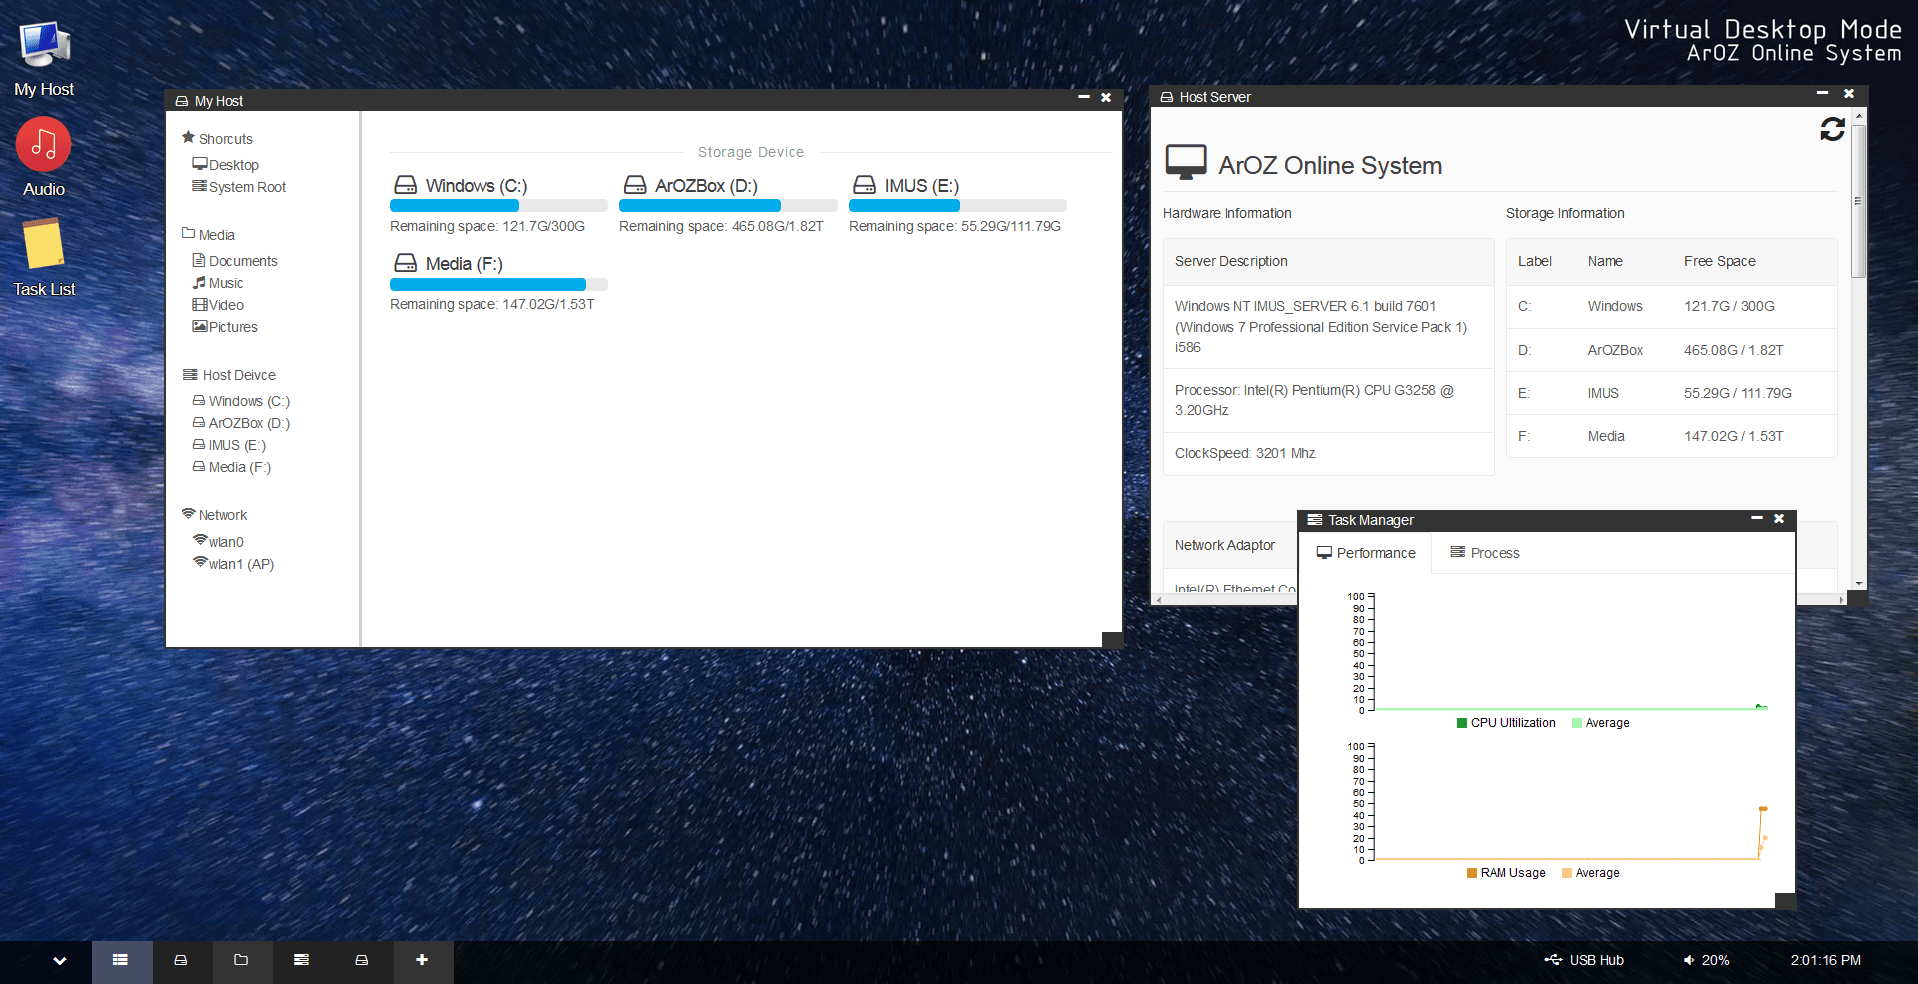Select the Performance tab in Task Manager

[x=1366, y=553]
